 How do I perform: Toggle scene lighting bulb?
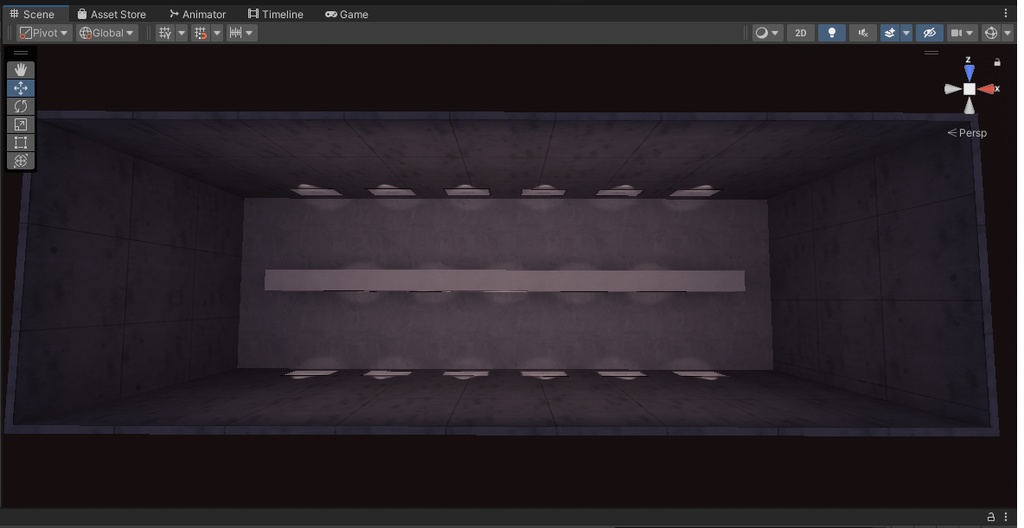point(832,33)
